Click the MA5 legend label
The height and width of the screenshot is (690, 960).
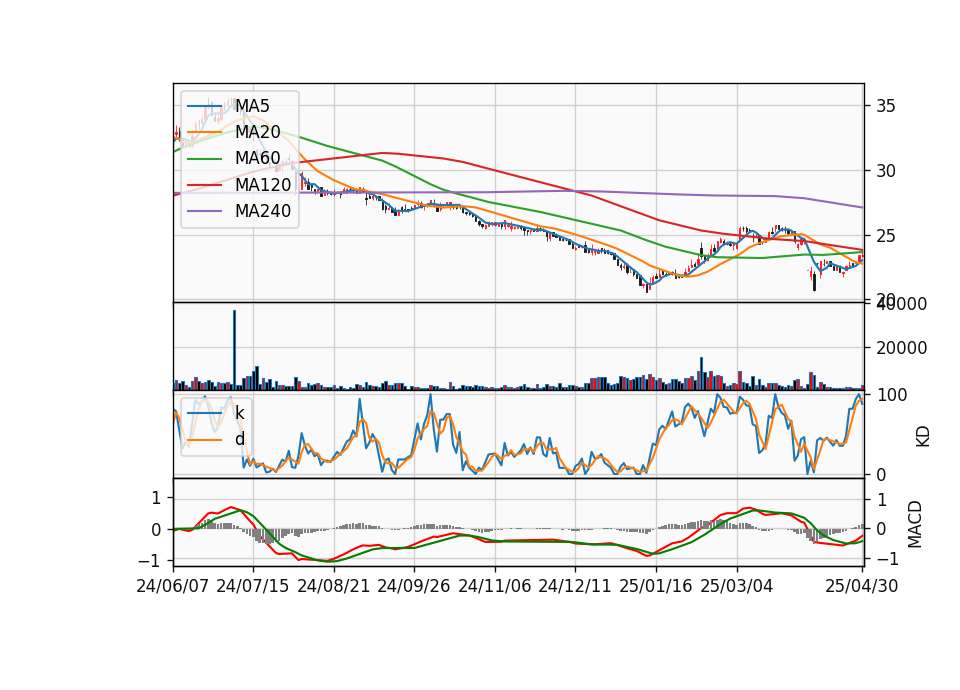tap(252, 106)
